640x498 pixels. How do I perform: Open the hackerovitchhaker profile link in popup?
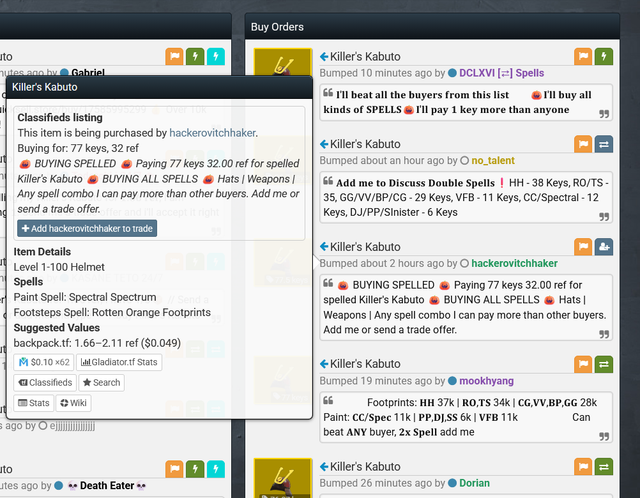coord(212,133)
